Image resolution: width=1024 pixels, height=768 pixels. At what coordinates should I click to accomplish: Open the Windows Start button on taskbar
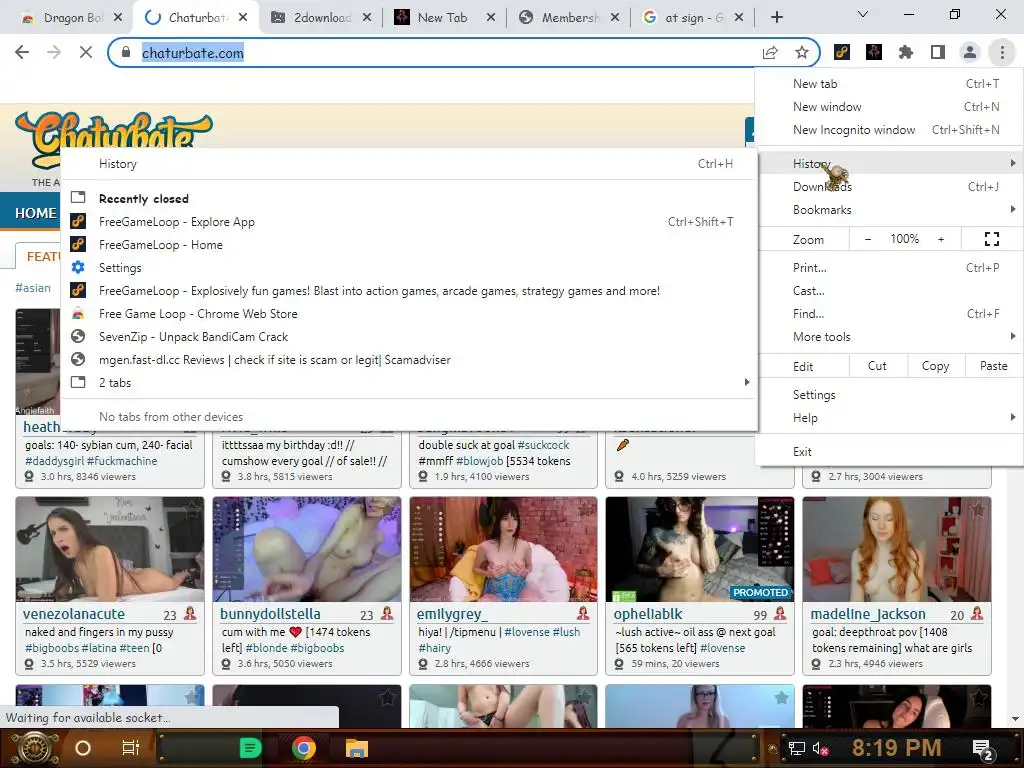[x=35, y=748]
